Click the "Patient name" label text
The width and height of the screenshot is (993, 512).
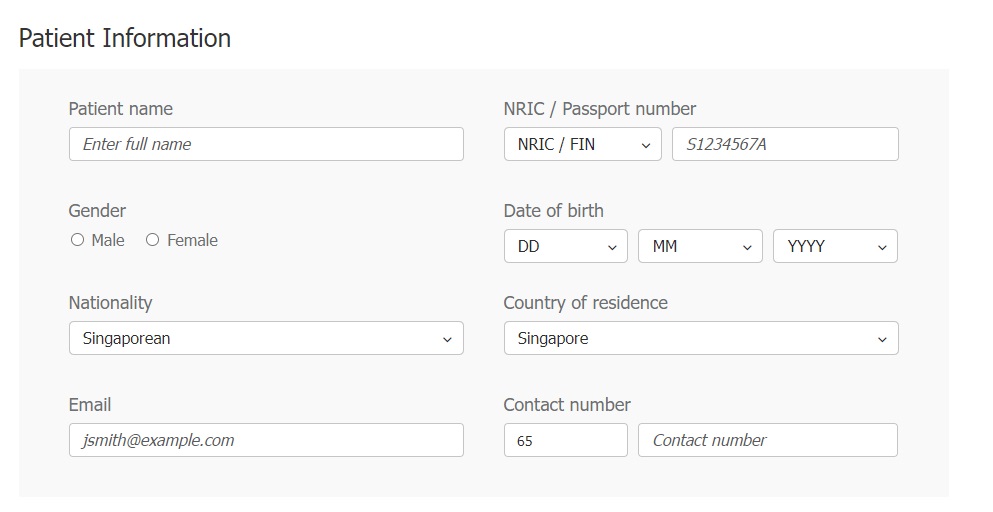point(120,109)
